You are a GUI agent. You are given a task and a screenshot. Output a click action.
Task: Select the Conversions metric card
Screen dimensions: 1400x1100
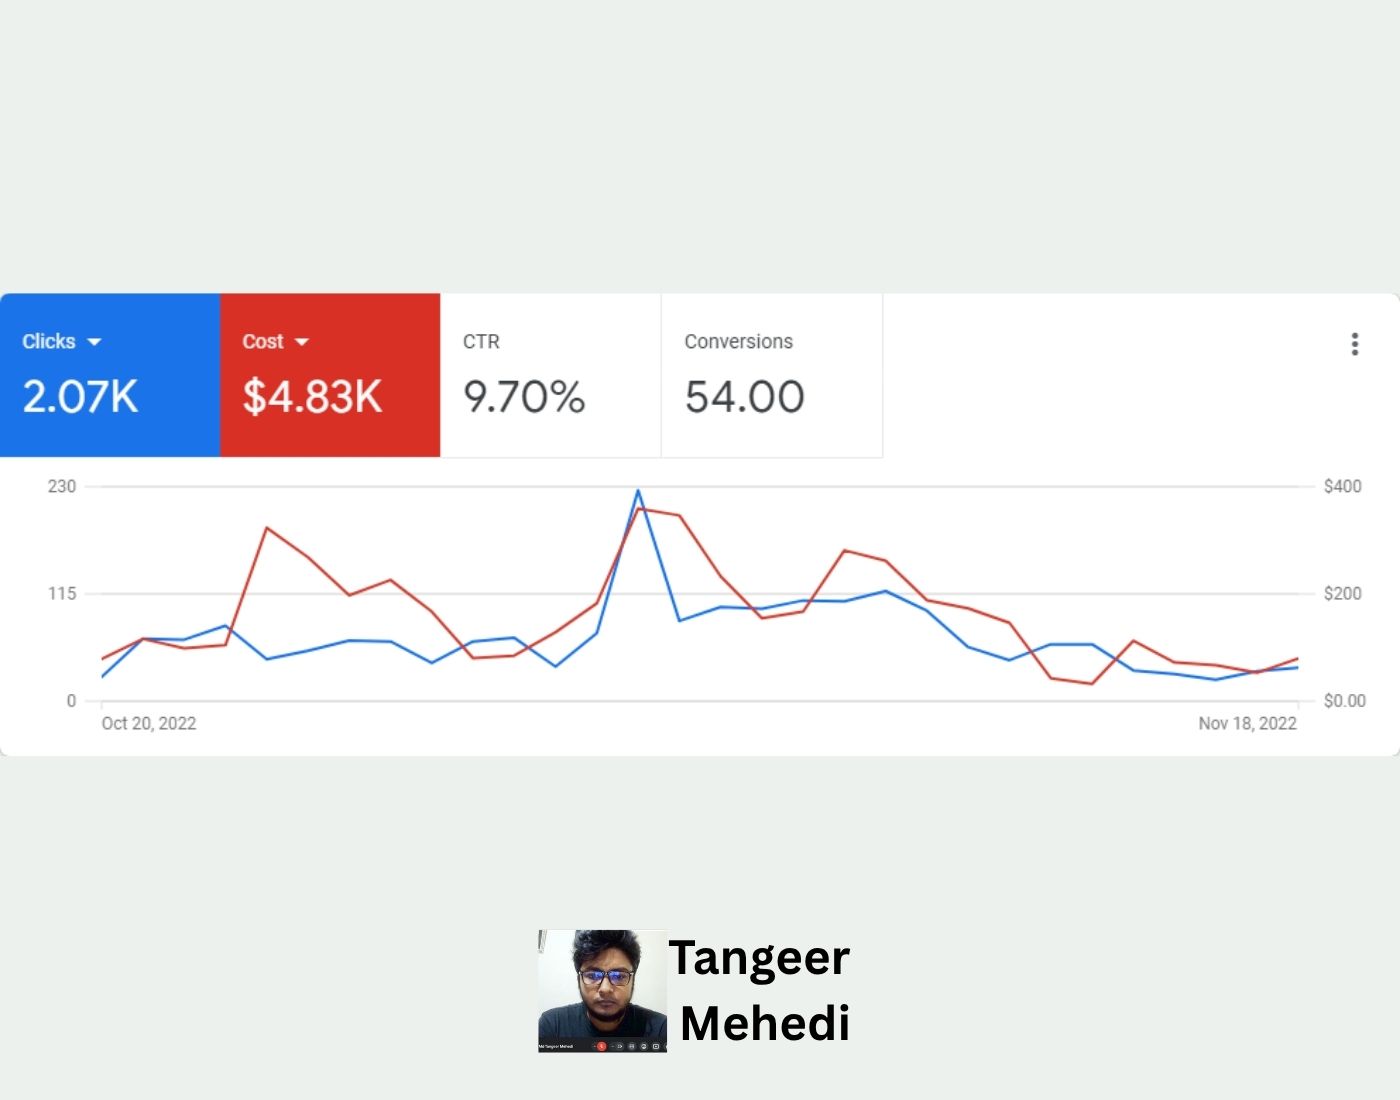[x=771, y=375]
